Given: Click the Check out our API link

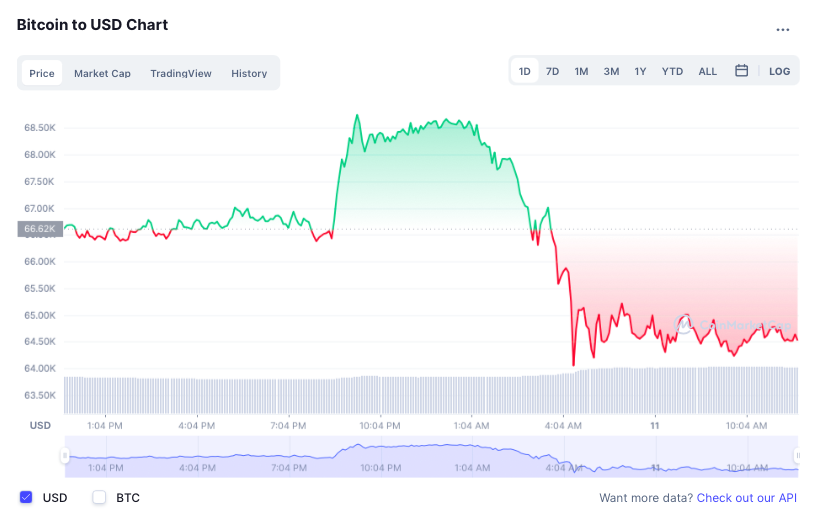Looking at the screenshot, I should [x=748, y=497].
